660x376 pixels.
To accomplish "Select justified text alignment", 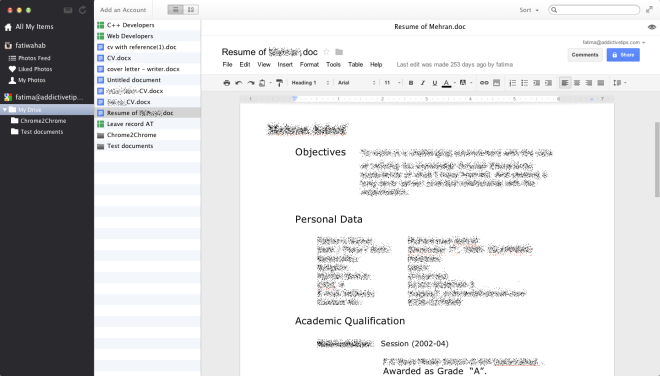I will [x=601, y=83].
